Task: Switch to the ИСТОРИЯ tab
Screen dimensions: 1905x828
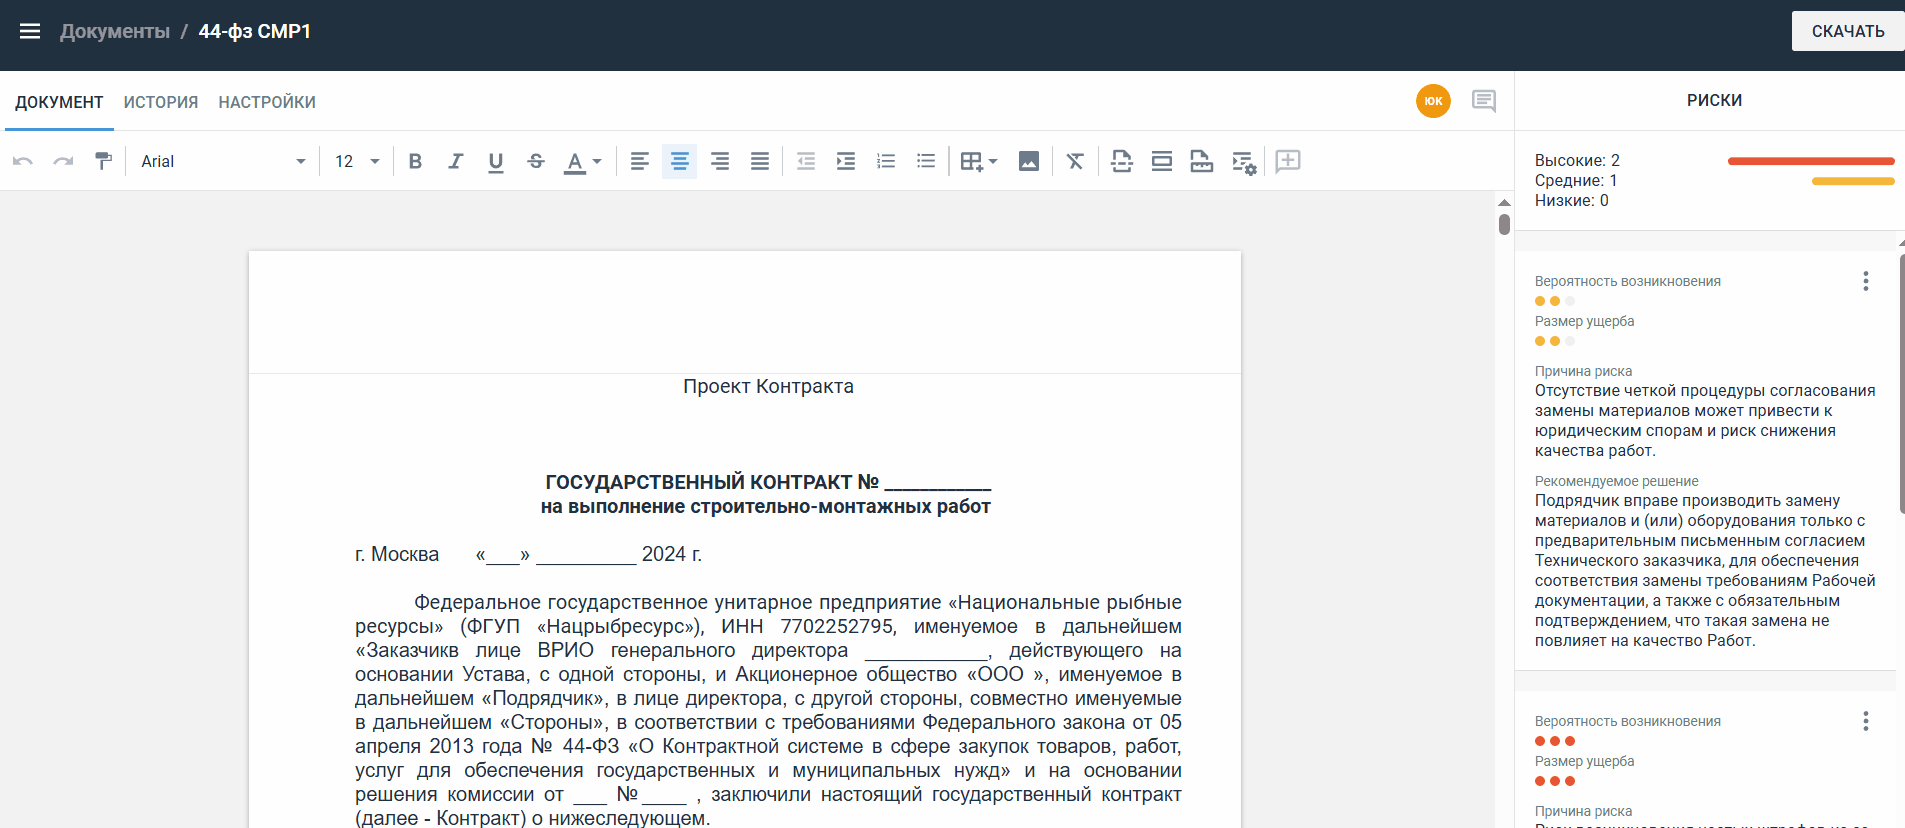Action: [161, 102]
